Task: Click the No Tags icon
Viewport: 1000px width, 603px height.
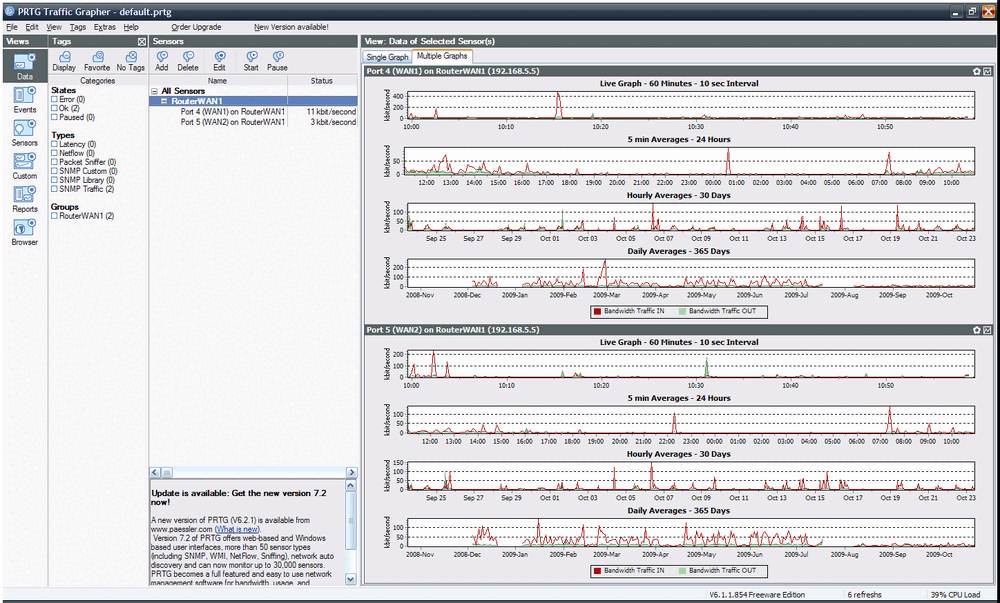Action: tap(130, 61)
